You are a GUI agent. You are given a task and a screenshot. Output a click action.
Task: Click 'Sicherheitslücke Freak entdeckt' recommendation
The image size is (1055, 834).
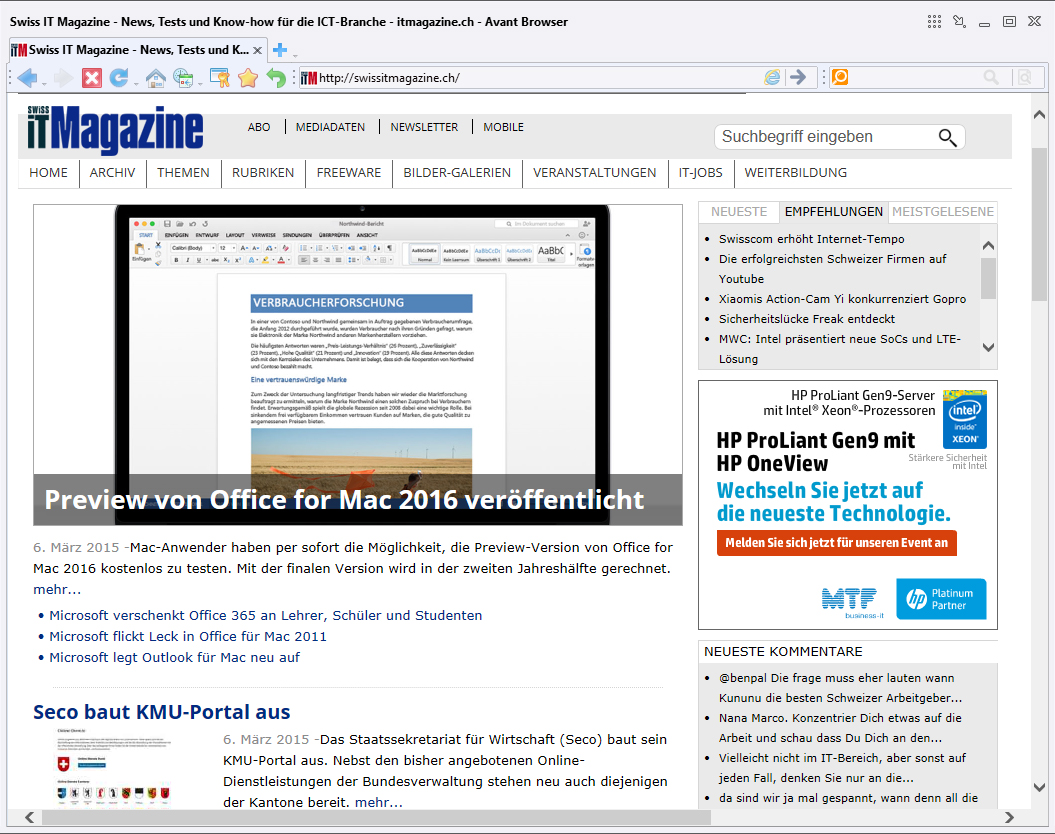coord(807,319)
